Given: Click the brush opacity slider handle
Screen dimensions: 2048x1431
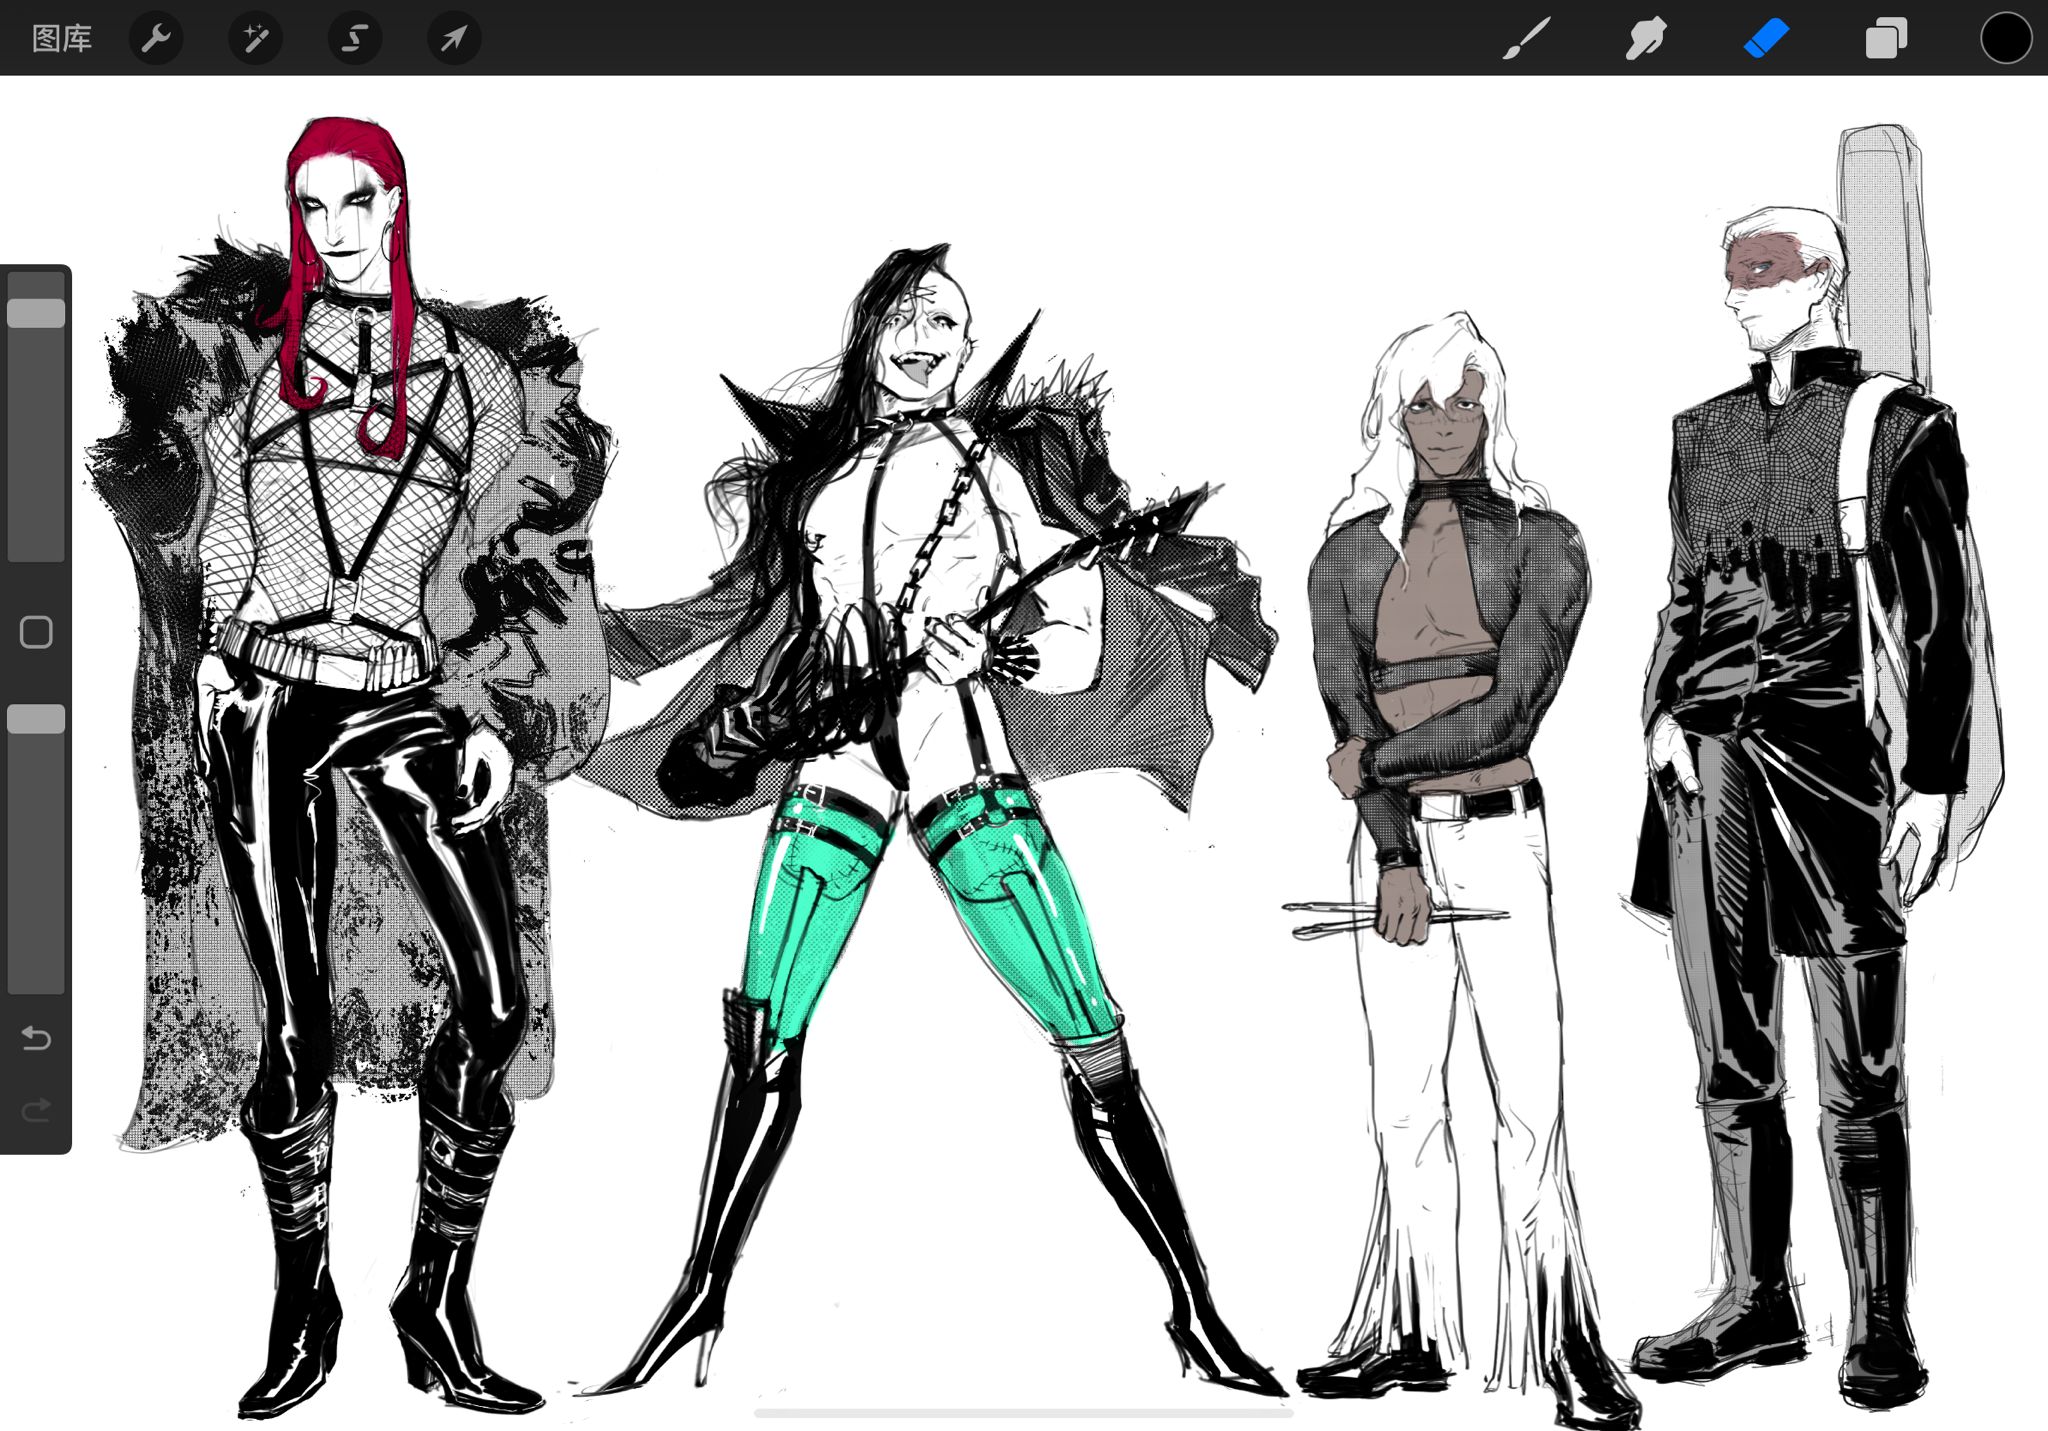Looking at the screenshot, I should coord(36,719).
